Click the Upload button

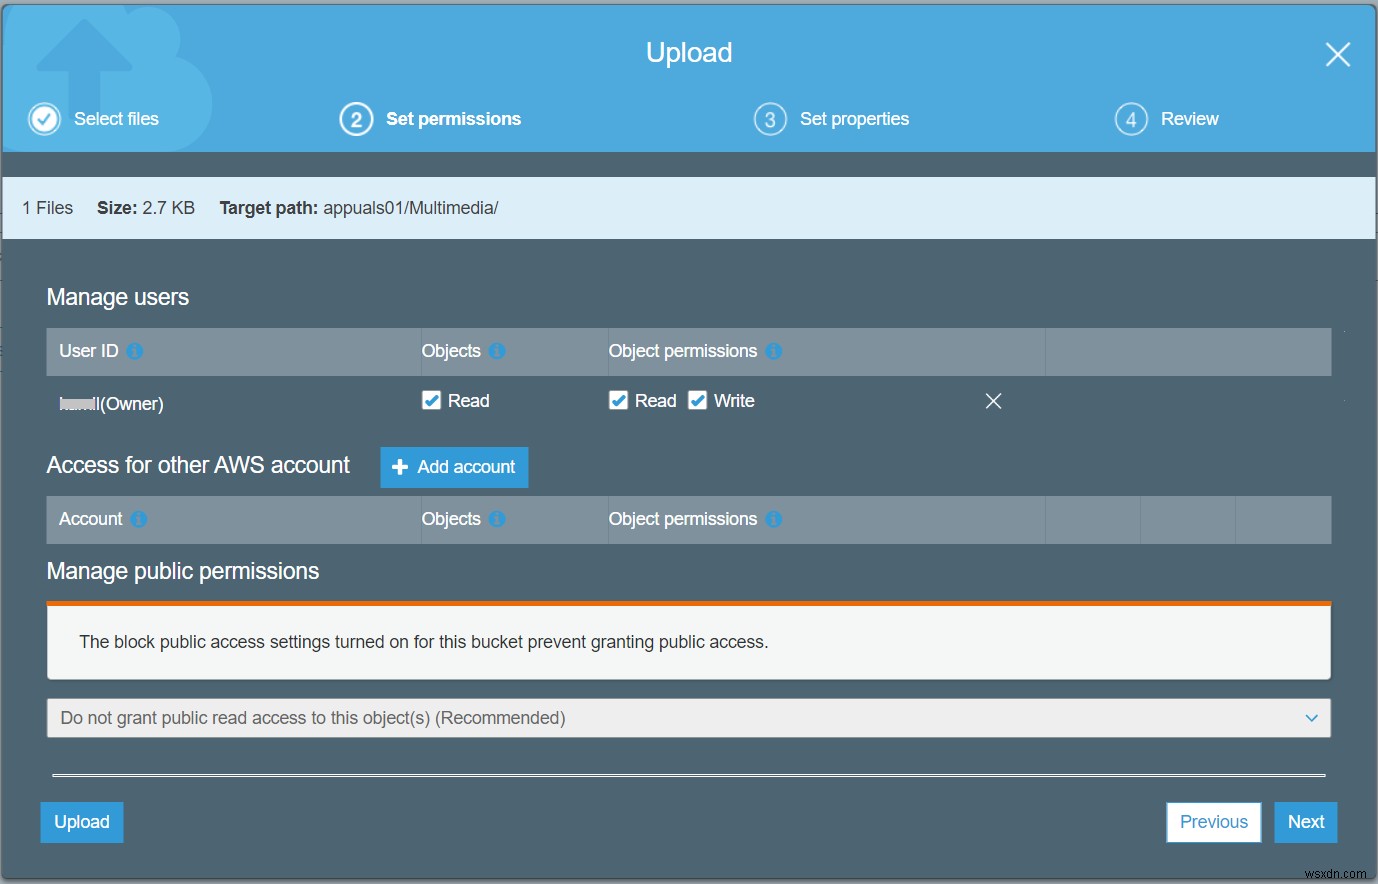[80, 821]
